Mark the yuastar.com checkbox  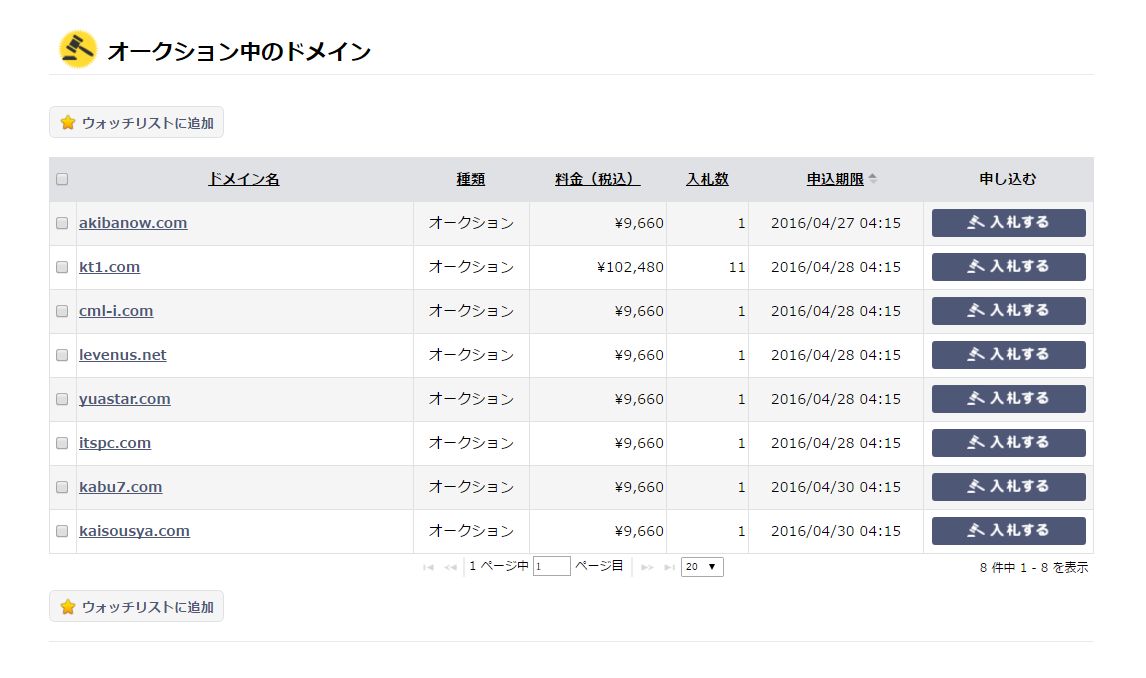tap(62, 399)
